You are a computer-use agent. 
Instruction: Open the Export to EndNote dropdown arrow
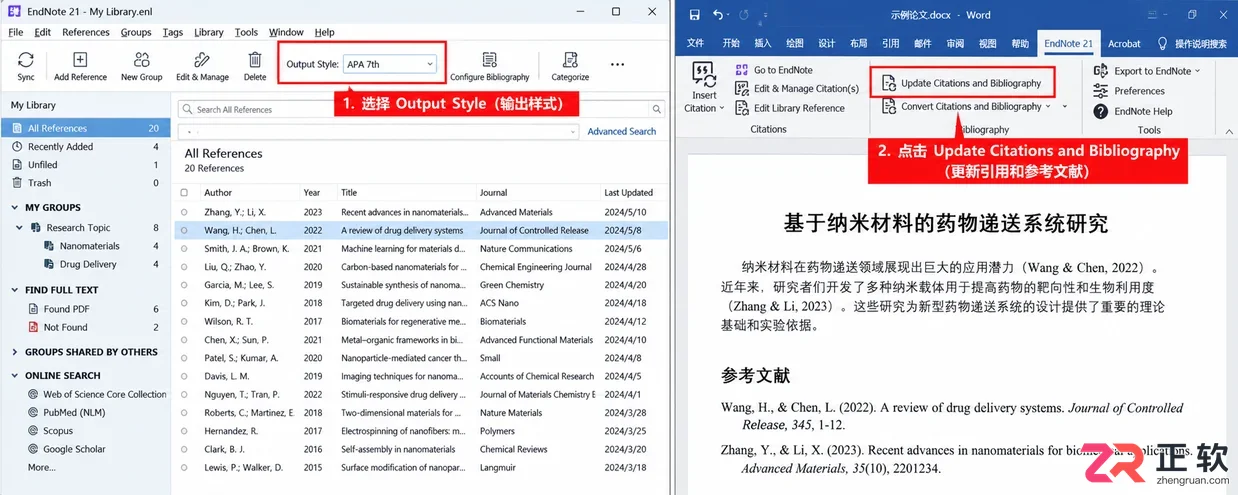coord(1197,71)
